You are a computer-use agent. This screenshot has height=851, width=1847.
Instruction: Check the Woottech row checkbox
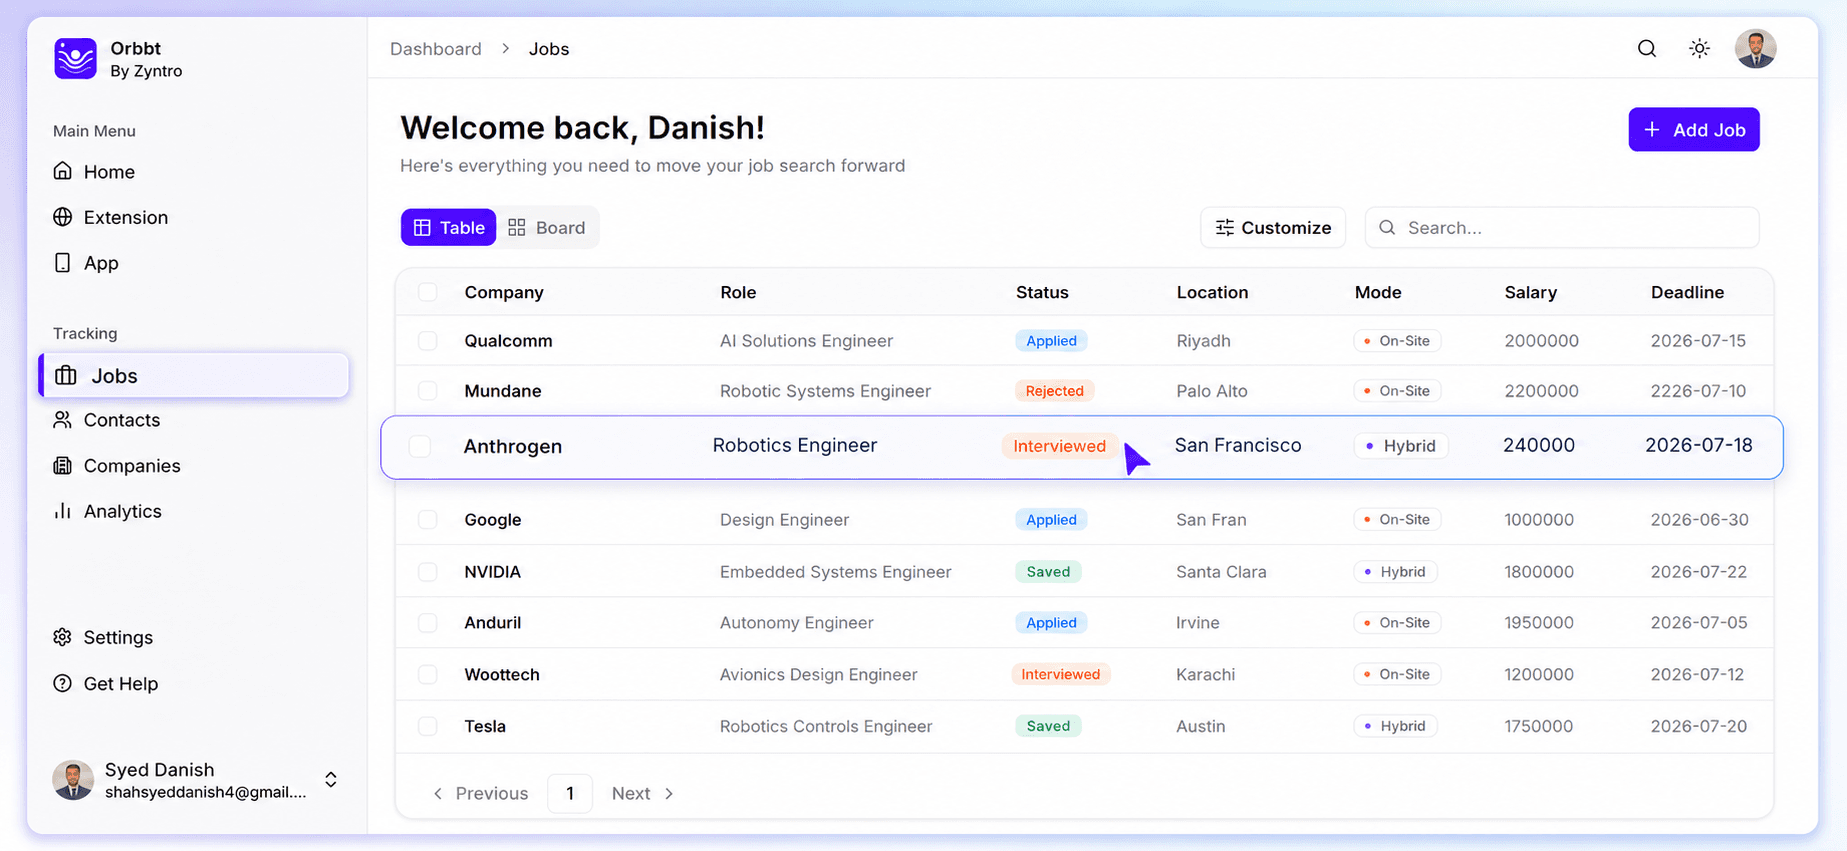tap(428, 675)
